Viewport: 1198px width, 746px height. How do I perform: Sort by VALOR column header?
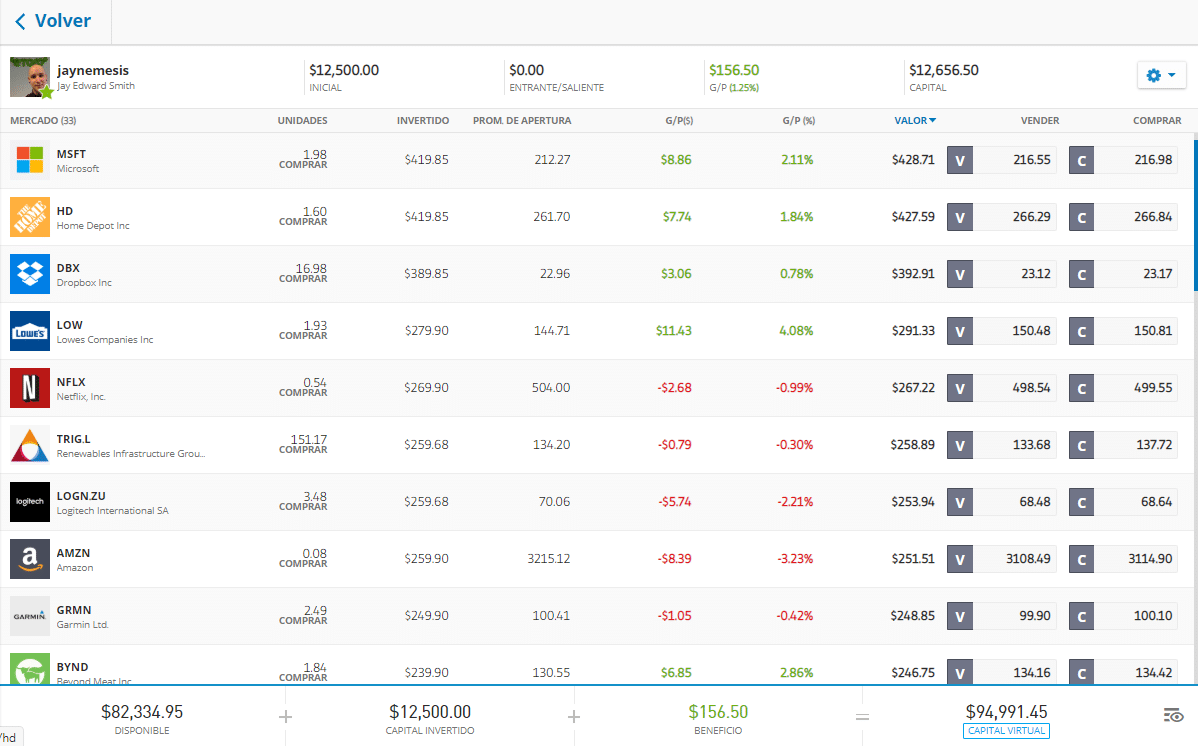pos(915,121)
